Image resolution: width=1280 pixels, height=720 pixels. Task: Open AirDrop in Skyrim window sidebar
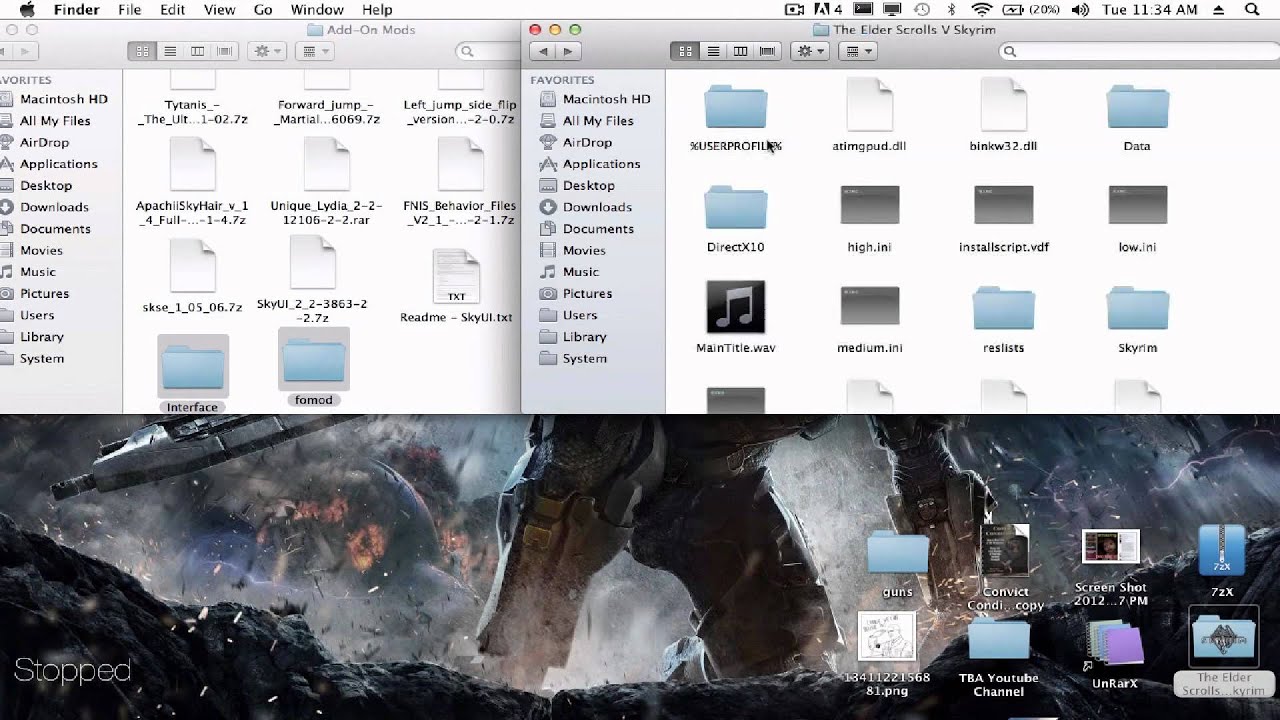[587, 142]
